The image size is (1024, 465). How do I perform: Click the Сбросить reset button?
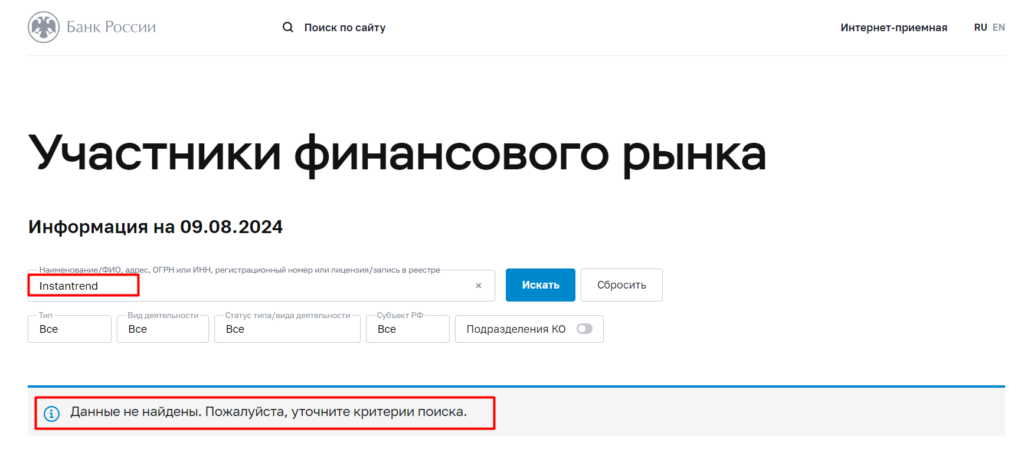tap(622, 285)
